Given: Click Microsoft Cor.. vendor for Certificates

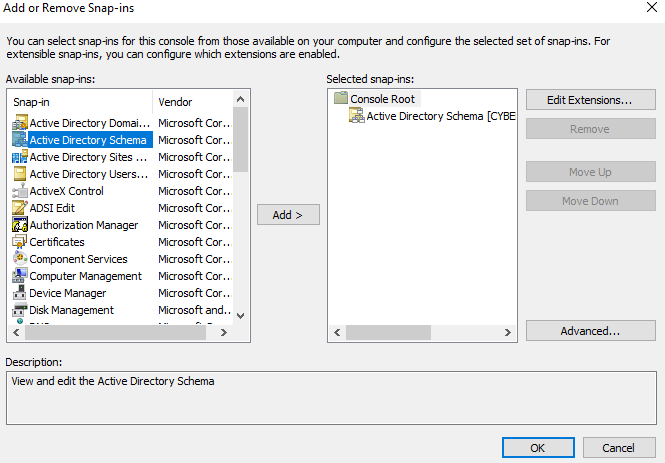Looking at the screenshot, I should 195,242.
